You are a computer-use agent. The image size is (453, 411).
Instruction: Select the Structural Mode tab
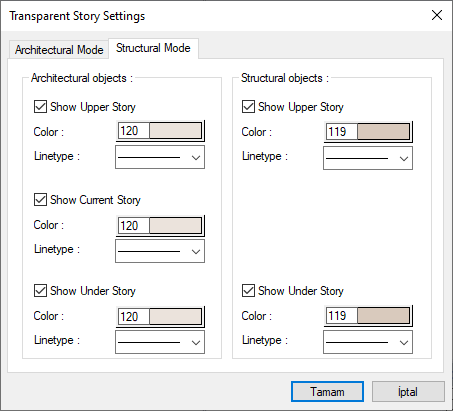point(153,48)
